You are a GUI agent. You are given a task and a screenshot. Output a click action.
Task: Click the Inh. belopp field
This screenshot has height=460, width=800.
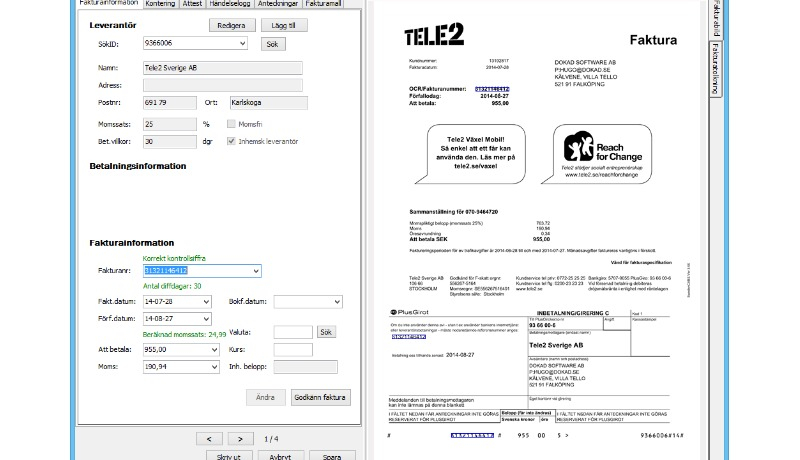tap(305, 367)
